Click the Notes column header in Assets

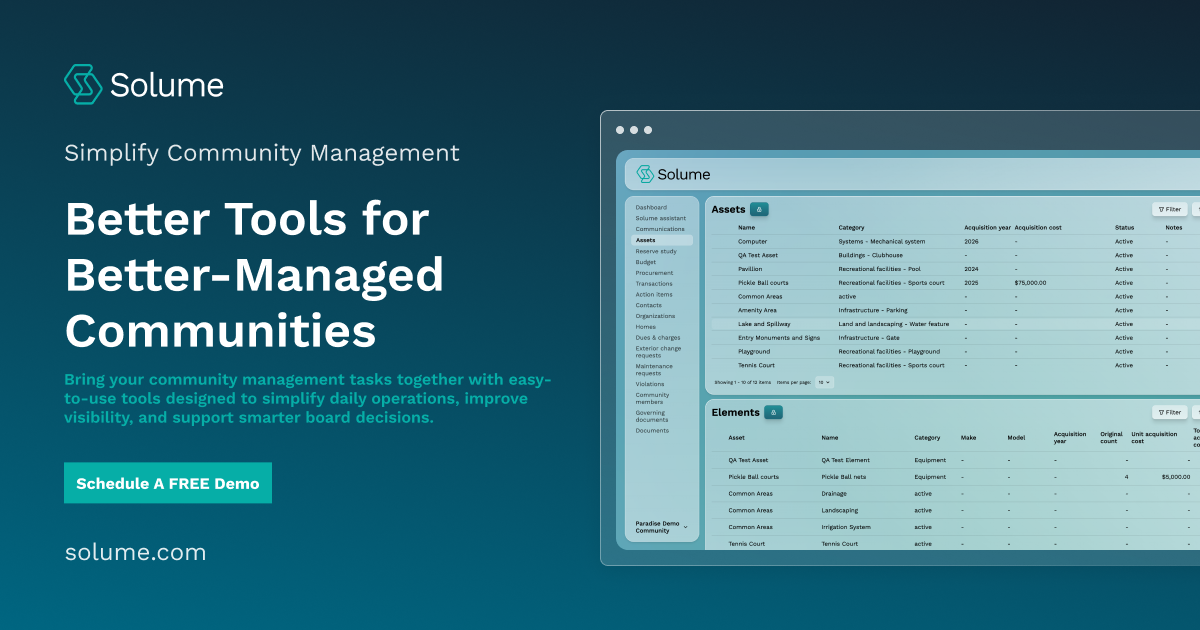pos(1174,228)
